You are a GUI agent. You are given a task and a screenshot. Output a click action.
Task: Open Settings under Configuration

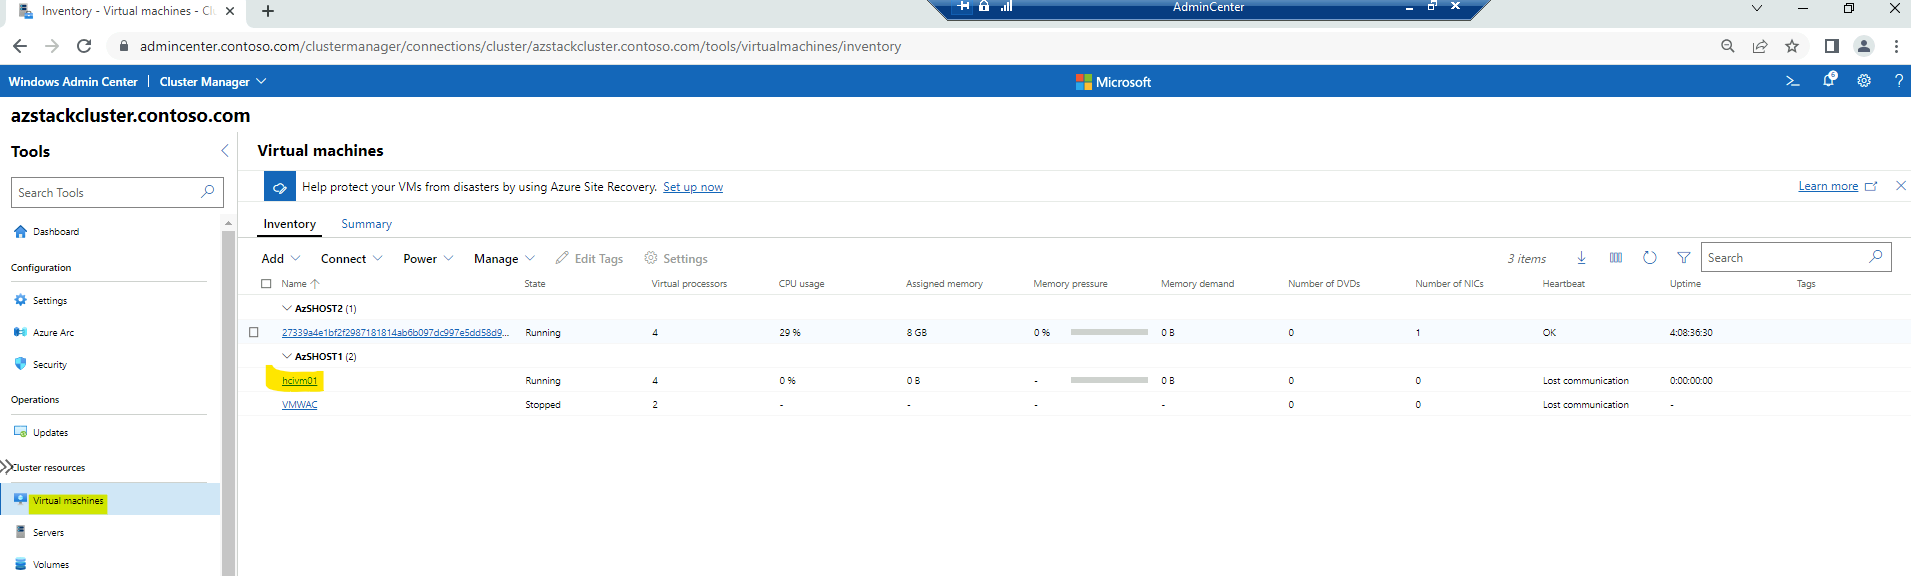(x=50, y=300)
